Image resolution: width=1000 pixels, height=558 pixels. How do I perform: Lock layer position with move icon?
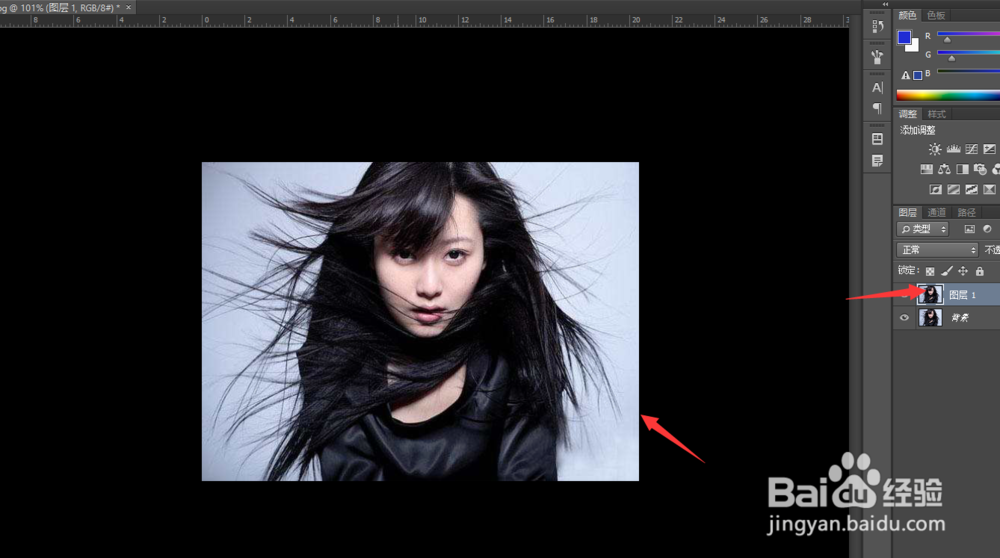[963, 271]
